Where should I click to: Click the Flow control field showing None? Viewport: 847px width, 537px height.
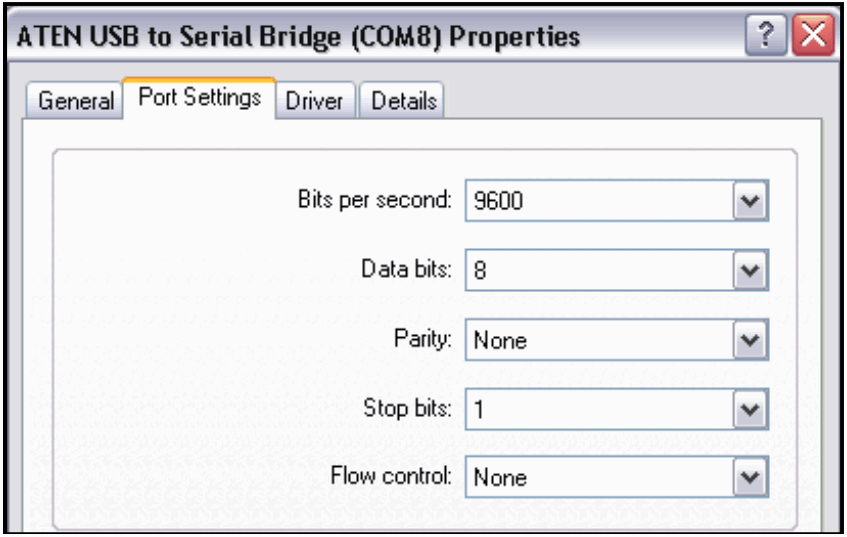pos(597,478)
